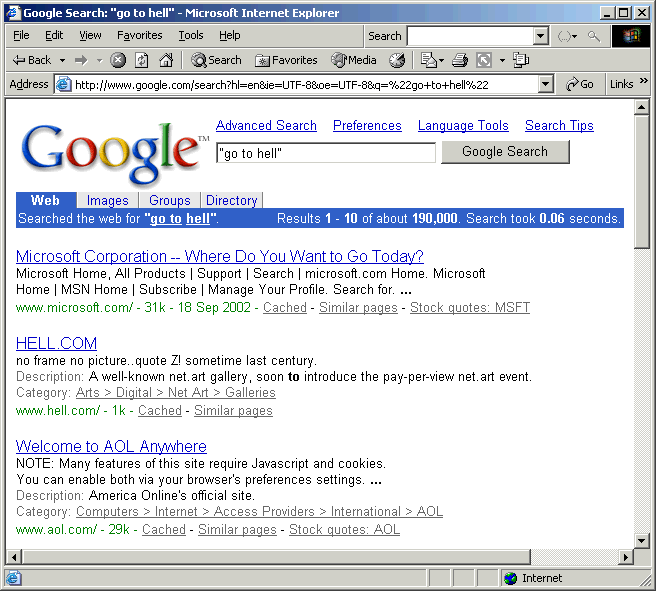Click the vertical scrollbar up arrow
Screen dimensions: 656x591
pyautogui.click(x=641, y=107)
